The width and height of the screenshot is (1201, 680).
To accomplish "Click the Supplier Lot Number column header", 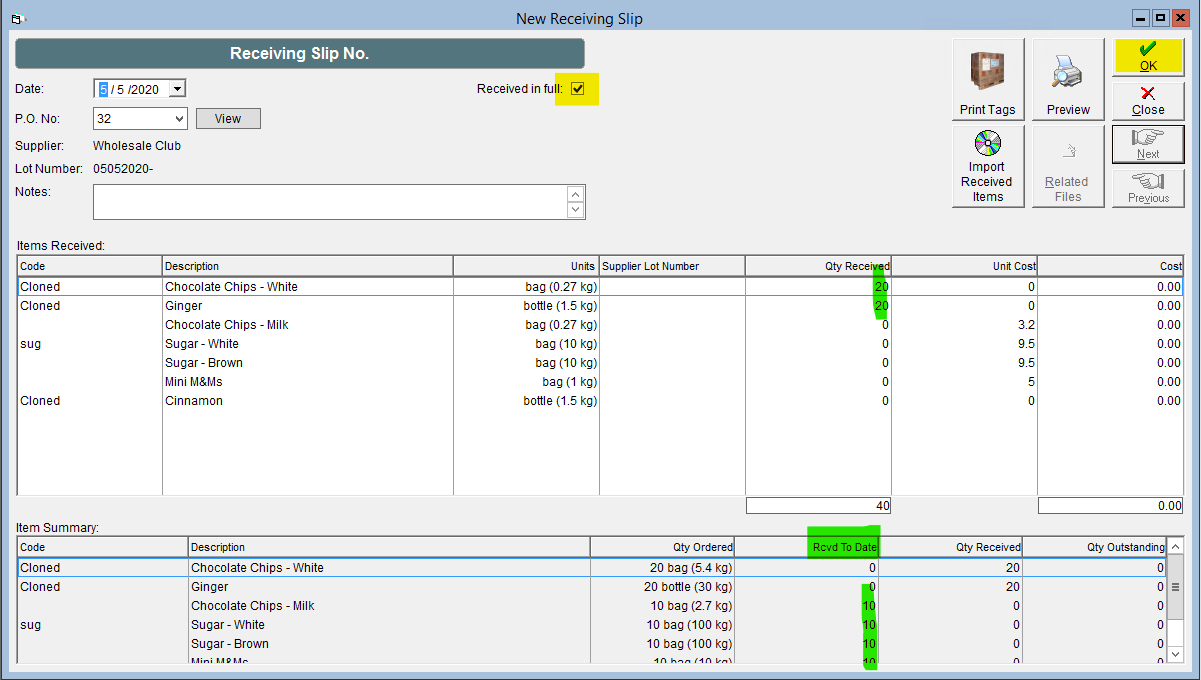I will click(x=672, y=266).
